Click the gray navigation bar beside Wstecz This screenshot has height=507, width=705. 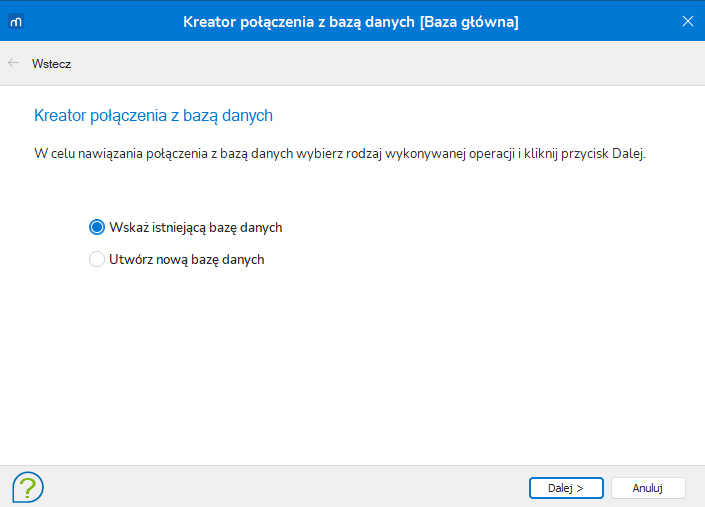click(387, 63)
